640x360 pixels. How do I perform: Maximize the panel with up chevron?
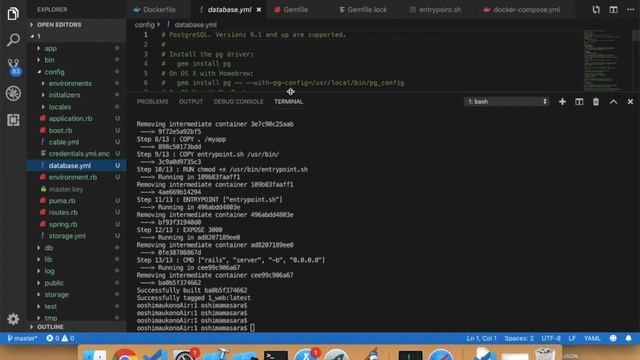[x=613, y=102]
